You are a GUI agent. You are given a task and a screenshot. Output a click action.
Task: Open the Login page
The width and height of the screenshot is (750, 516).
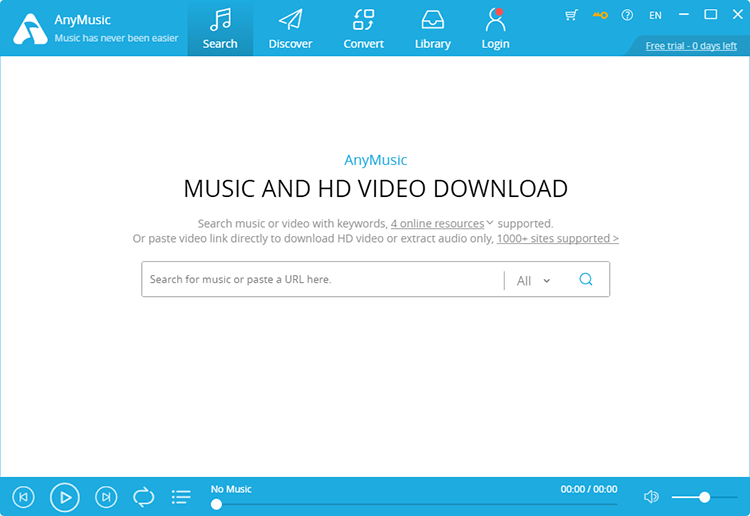[495, 28]
